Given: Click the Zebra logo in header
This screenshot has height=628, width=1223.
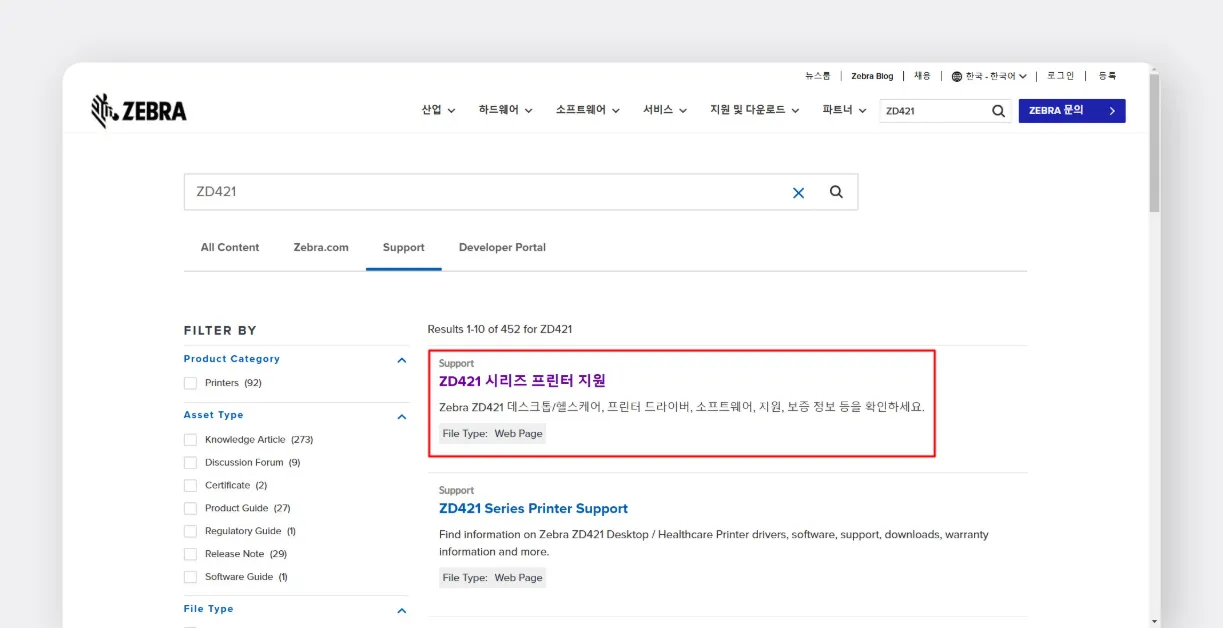Looking at the screenshot, I should pyautogui.click(x=138, y=111).
